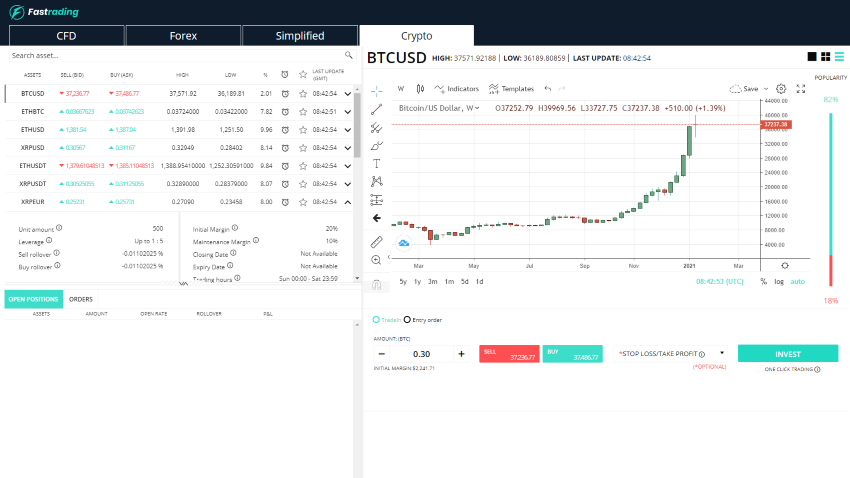Viewport: 850px width, 478px height.
Task: Favorite the XRPUSD asset
Action: [x=303, y=147]
